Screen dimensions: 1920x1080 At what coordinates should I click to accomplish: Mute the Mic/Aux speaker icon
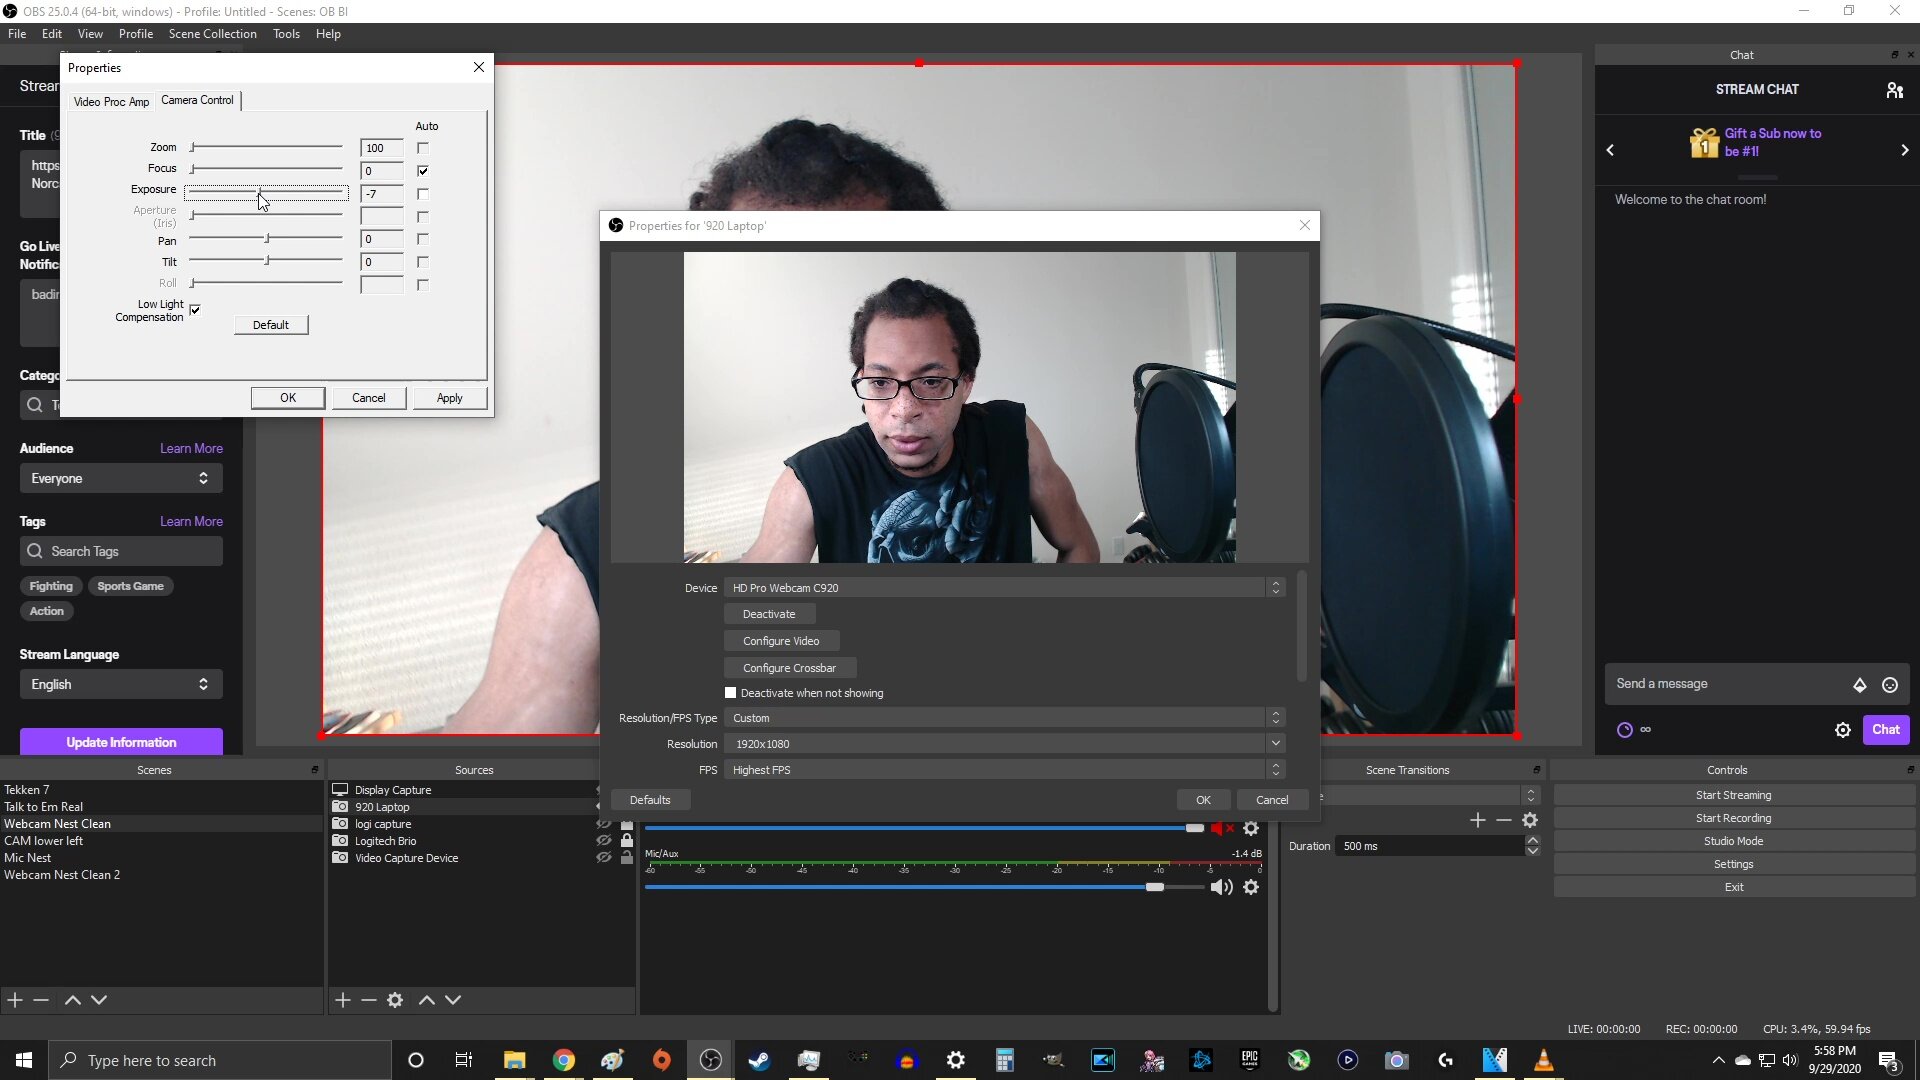click(x=1221, y=888)
